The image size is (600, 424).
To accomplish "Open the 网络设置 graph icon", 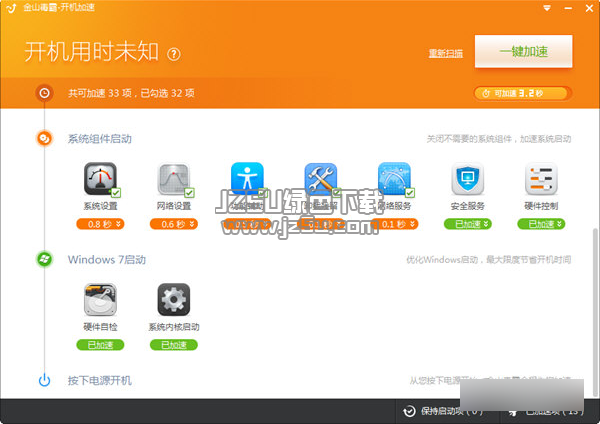I will point(174,179).
